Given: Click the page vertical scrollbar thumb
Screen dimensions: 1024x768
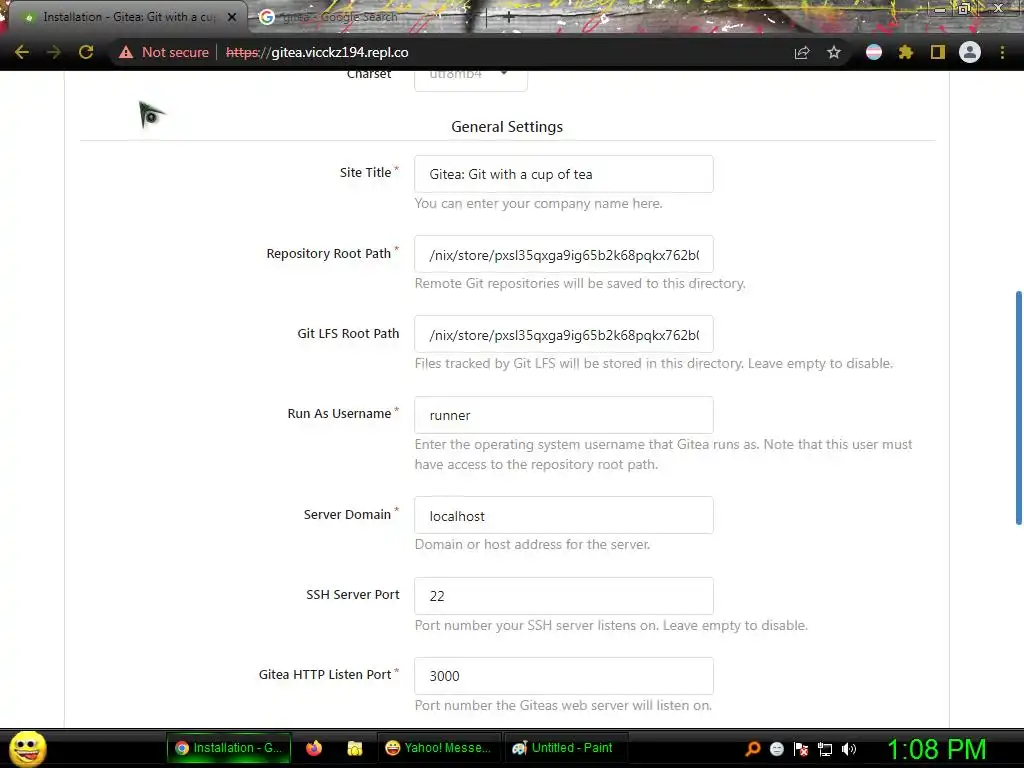Looking at the screenshot, I should [x=1018, y=408].
